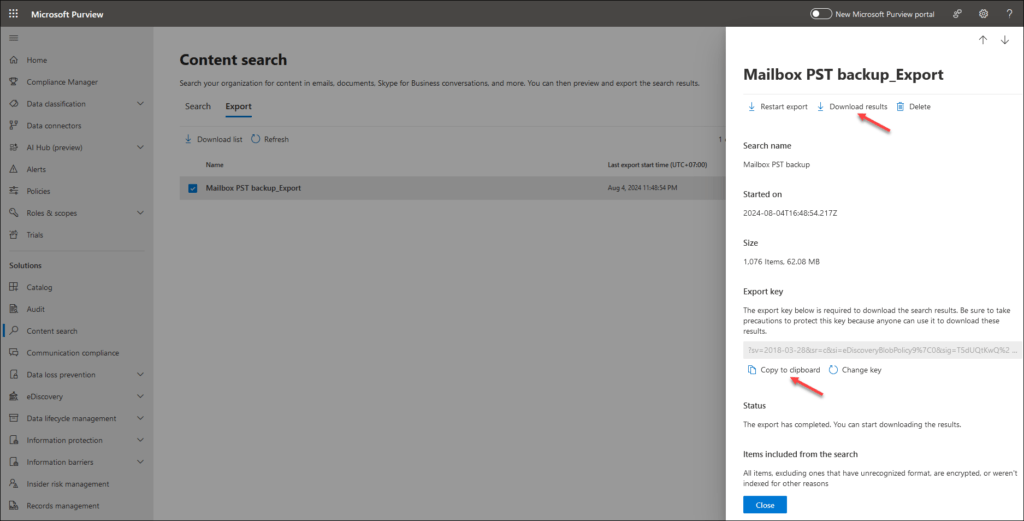Click the Content search magnifier icon
This screenshot has width=1024, height=521.
click(x=14, y=331)
